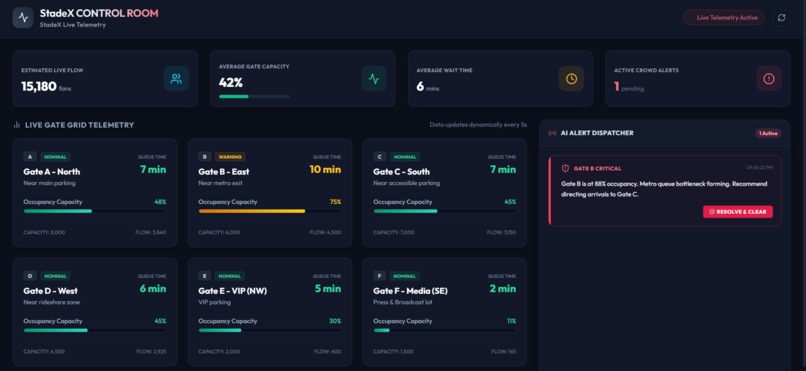806x371 pixels.
Task: Click the 2 min queue time on Gate F
Action: (503, 288)
